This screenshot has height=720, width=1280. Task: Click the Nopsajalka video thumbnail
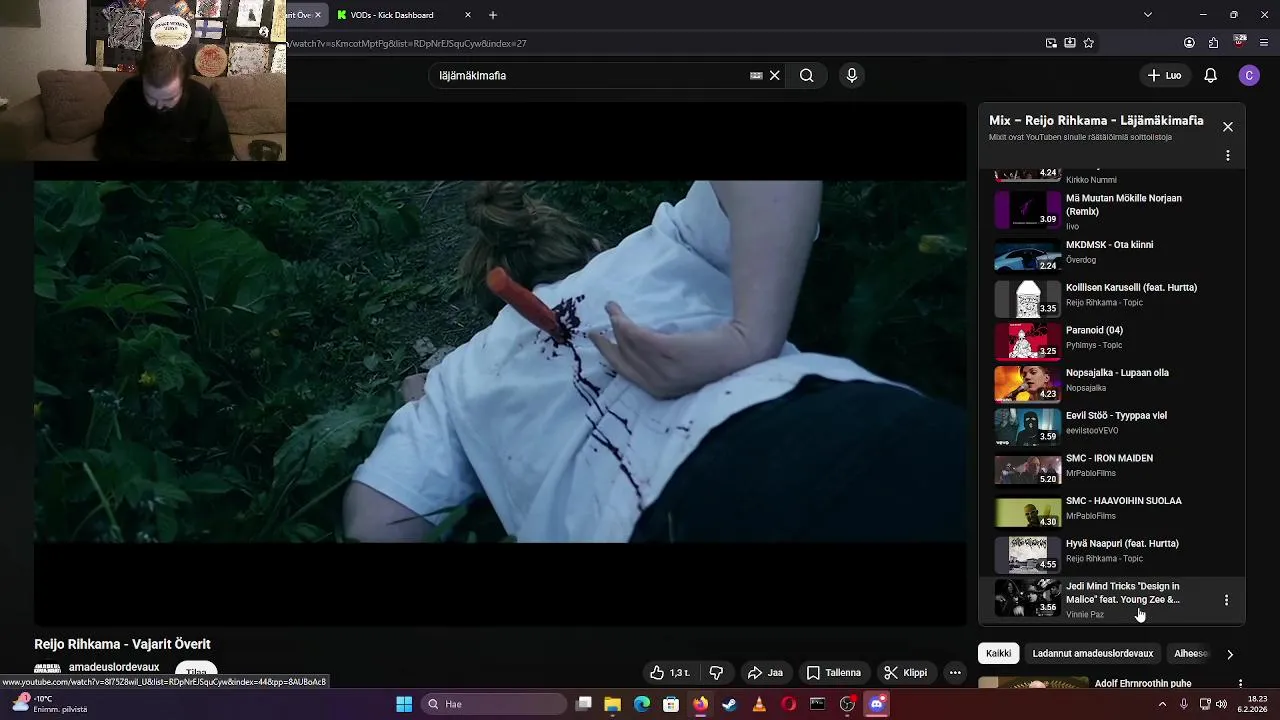tap(1027, 383)
